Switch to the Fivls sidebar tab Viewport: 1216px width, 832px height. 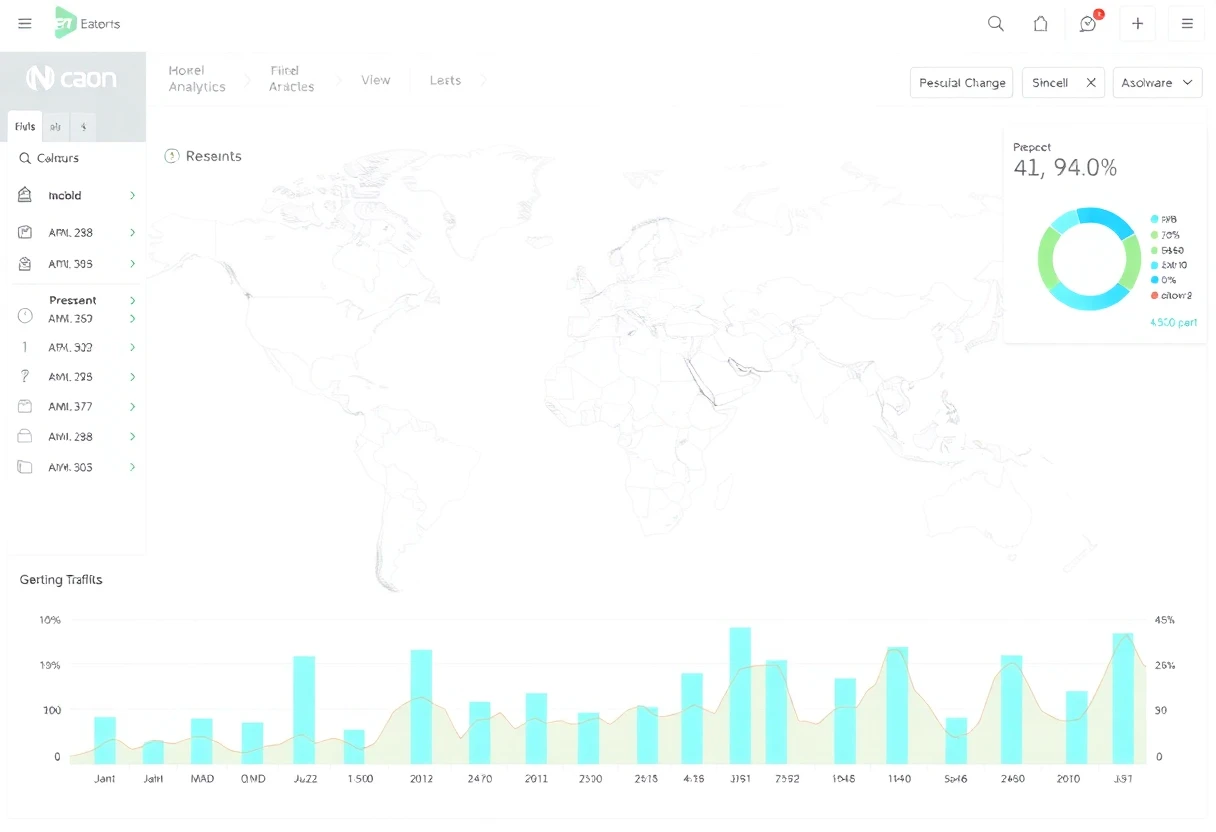point(25,126)
